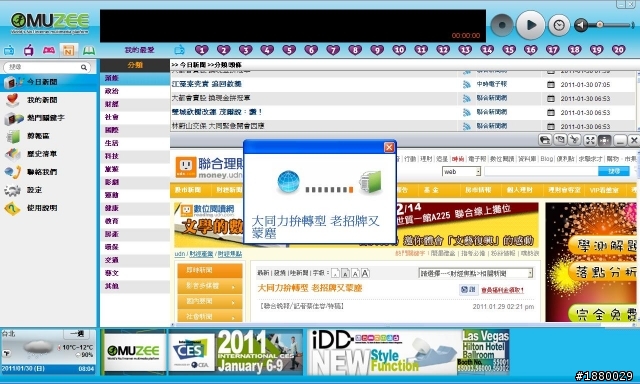Image resolution: width=640 pixels, height=384 pixels.
Task: Open 歷史清單 history list
Action: coord(48,154)
